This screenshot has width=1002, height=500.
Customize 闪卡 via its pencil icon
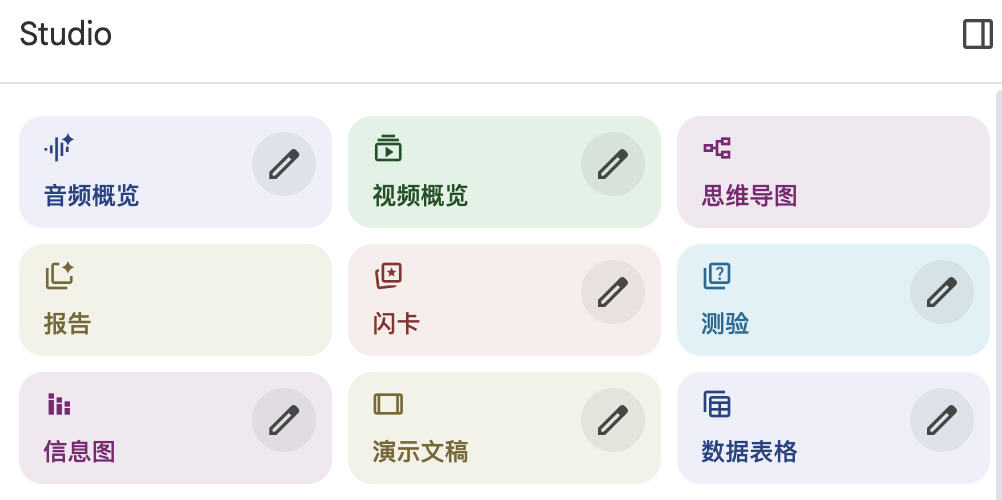[x=613, y=292]
